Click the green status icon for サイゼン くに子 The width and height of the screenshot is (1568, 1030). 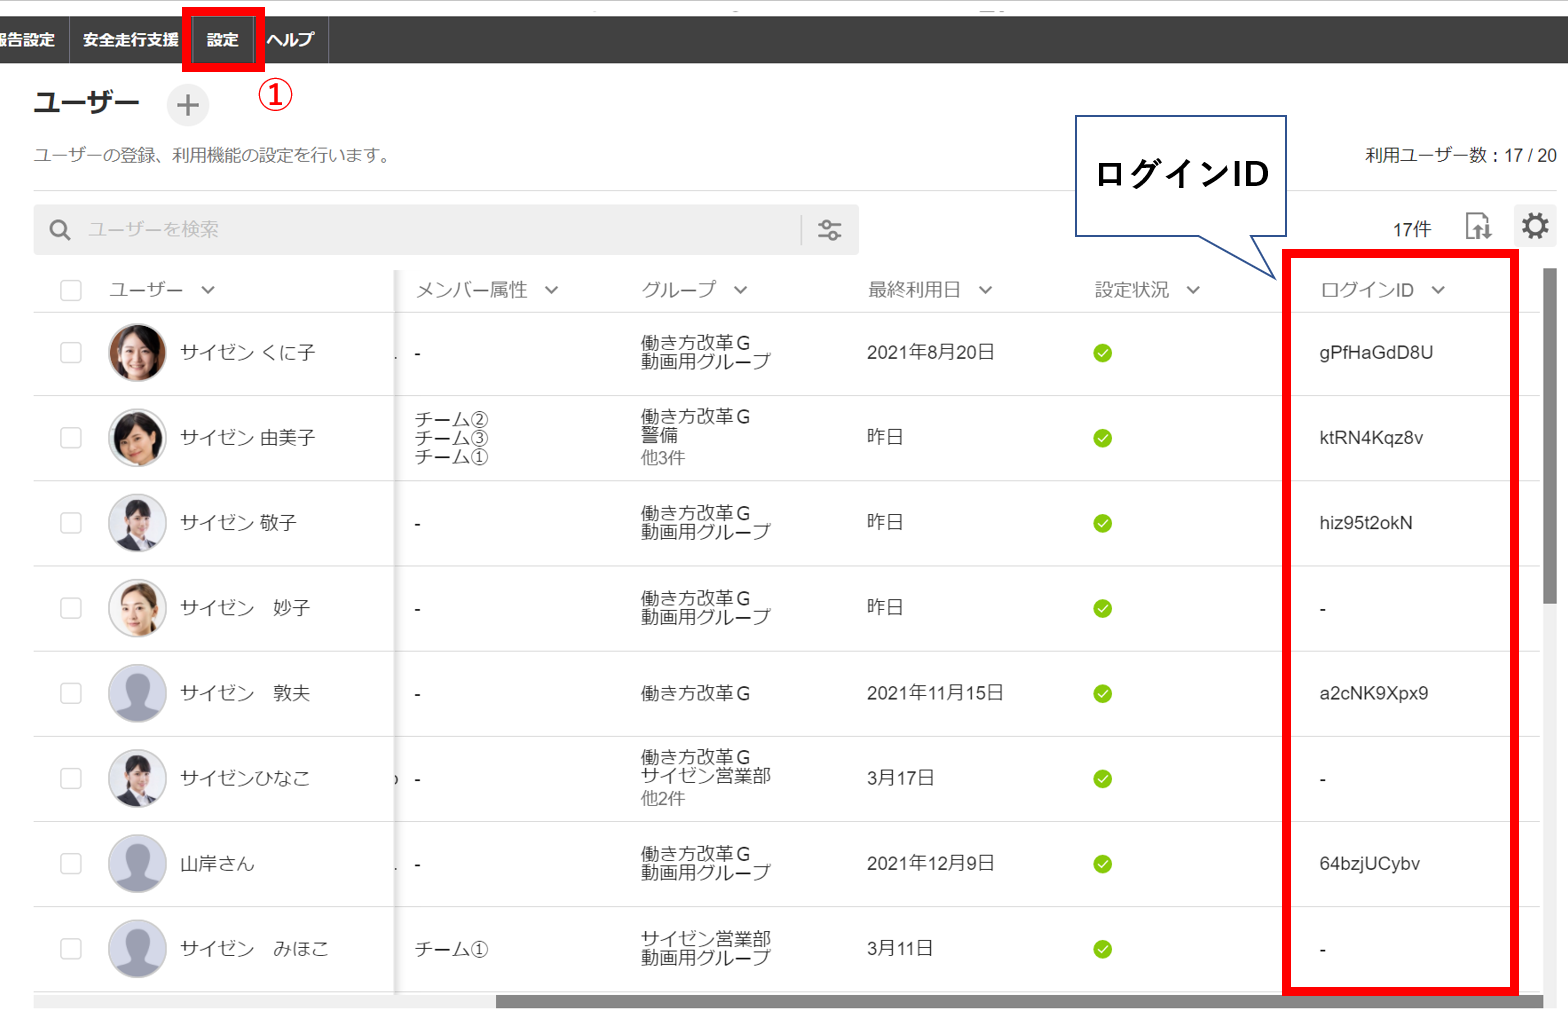1103,353
